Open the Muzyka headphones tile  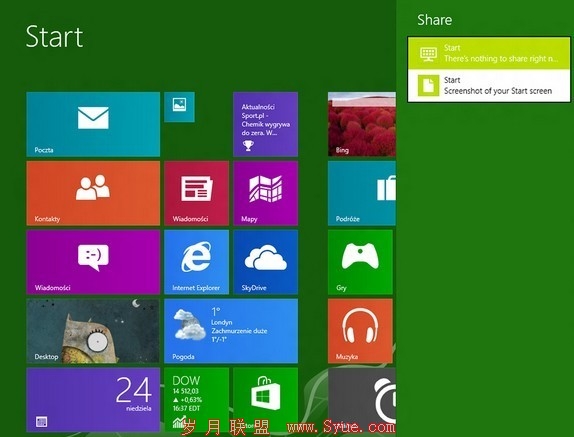coord(360,331)
